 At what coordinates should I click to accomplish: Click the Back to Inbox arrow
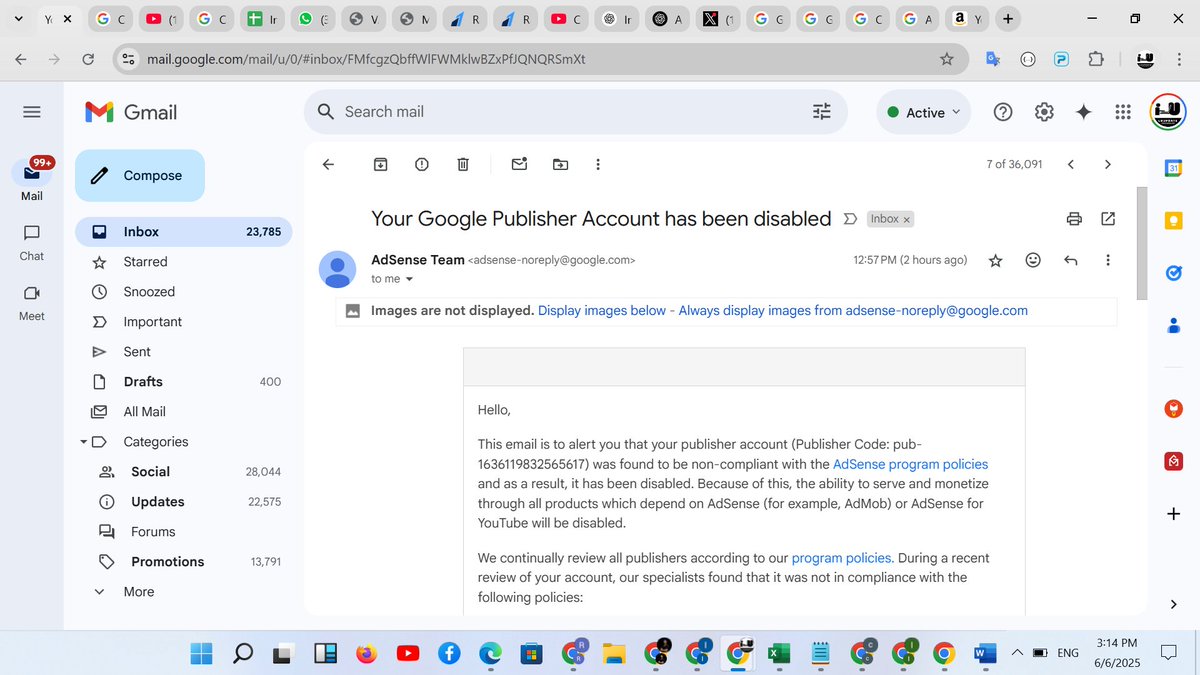(x=328, y=164)
